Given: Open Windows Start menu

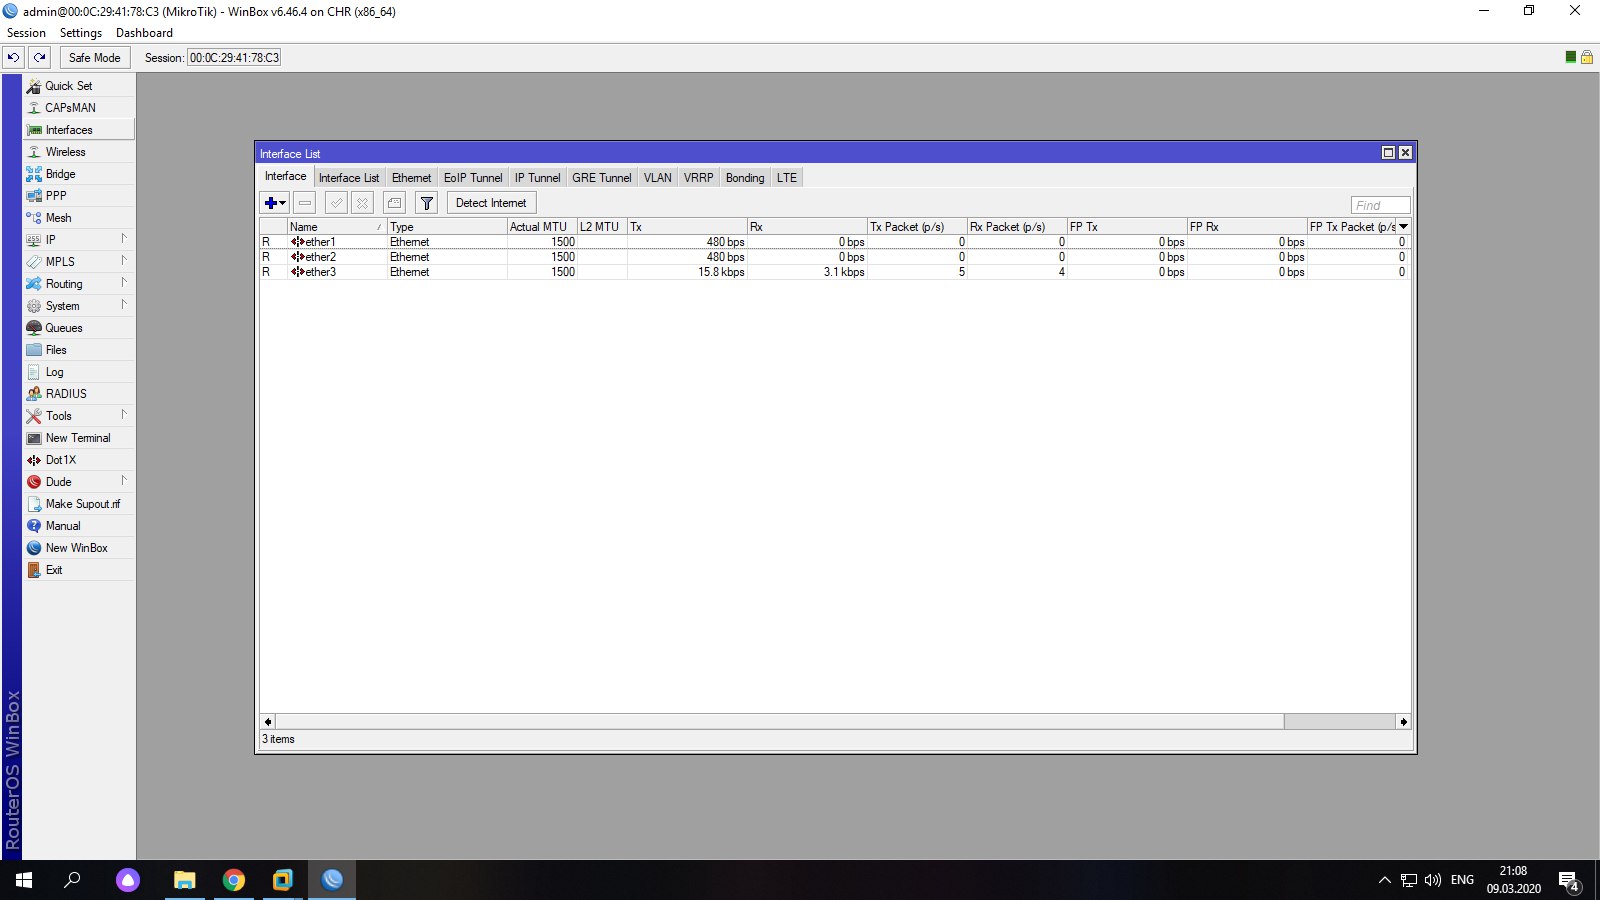Looking at the screenshot, I should click(24, 880).
